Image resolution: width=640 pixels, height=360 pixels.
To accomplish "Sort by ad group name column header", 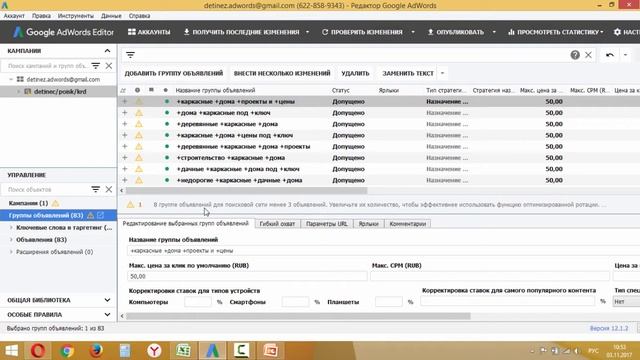I will pos(215,90).
